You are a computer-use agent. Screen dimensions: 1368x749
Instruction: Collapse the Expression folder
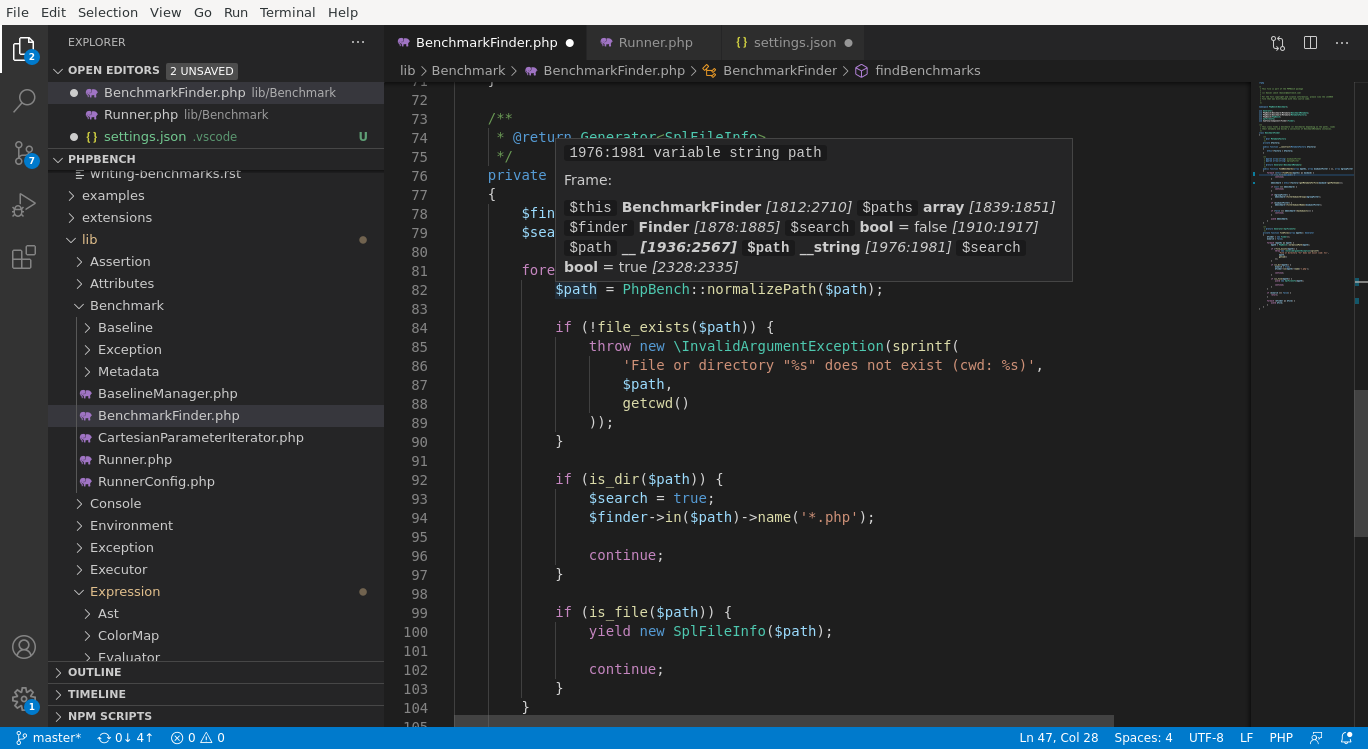216,592
